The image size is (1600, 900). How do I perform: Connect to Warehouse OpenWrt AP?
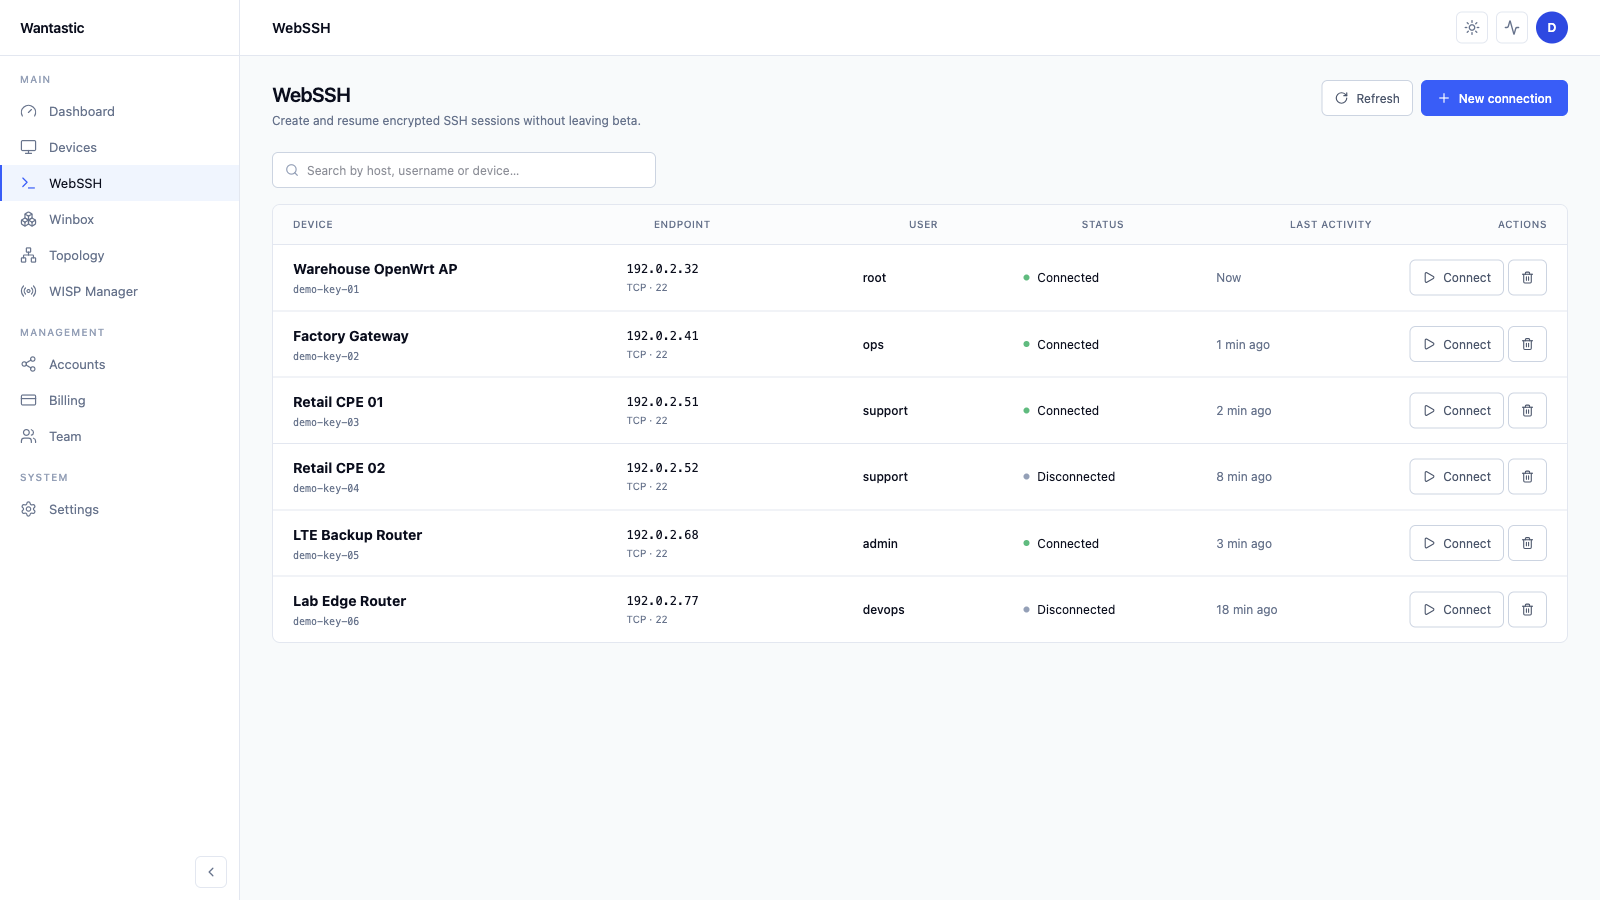[1456, 278]
